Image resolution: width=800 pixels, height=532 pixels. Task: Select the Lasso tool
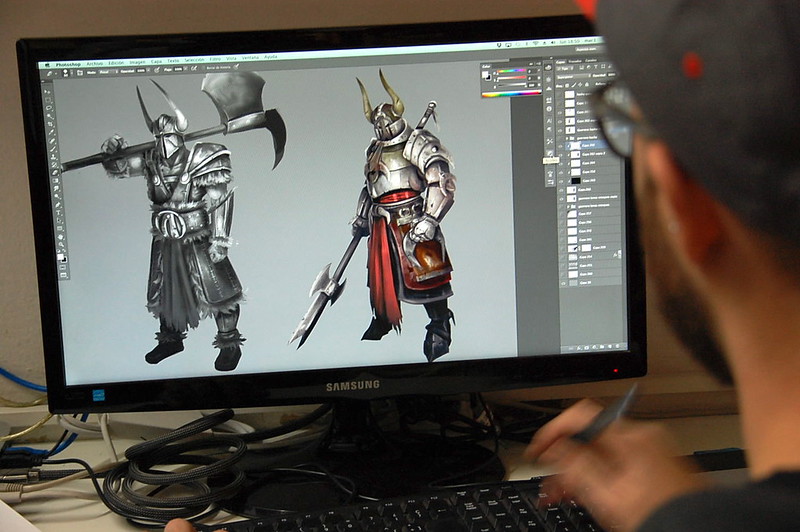[49, 108]
